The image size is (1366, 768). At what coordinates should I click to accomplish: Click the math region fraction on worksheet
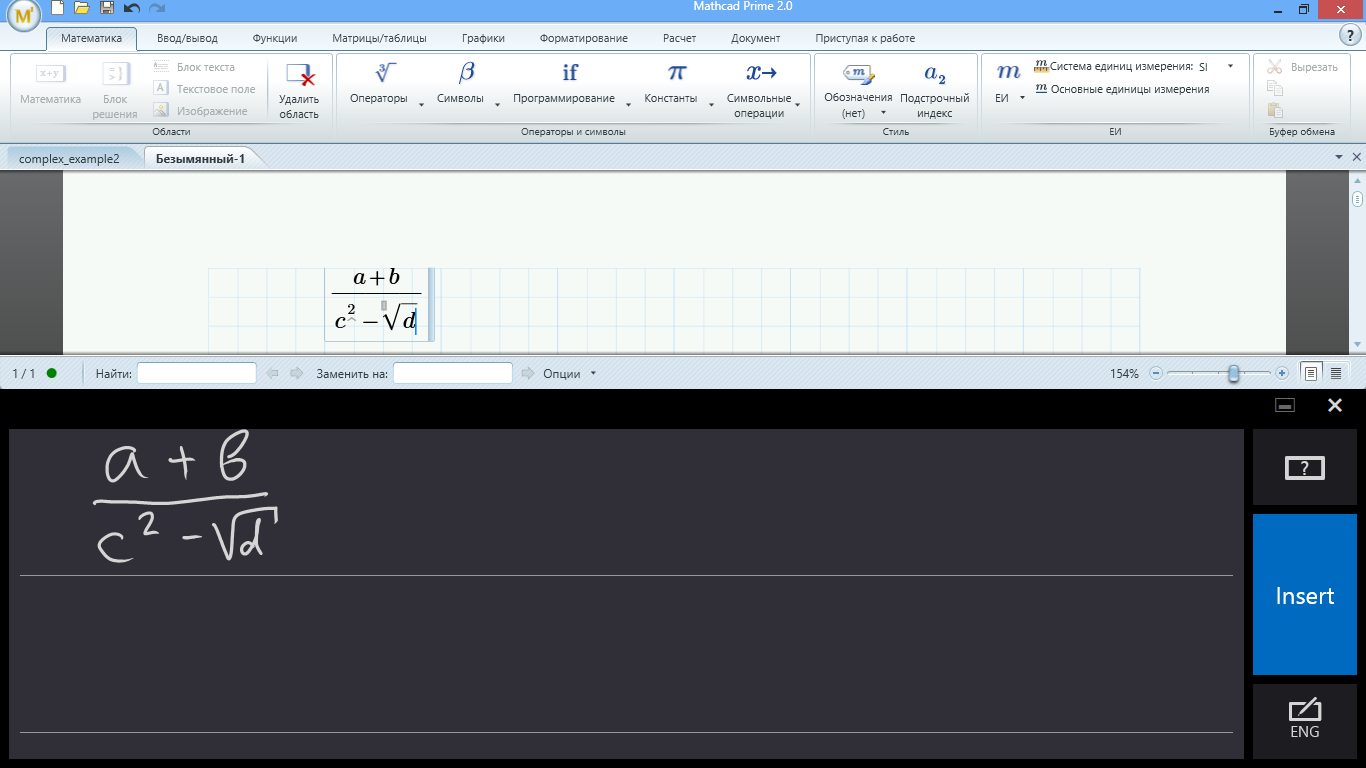tap(377, 303)
